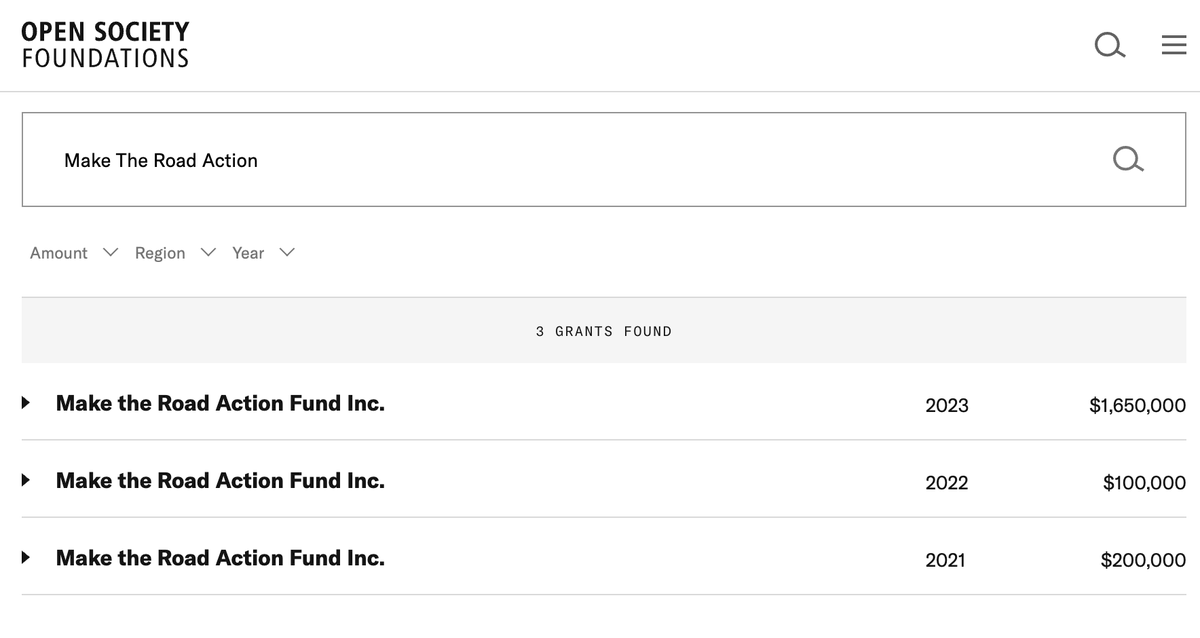Open the Year filter dropdown
Image resolution: width=1200 pixels, height=638 pixels.
pyautogui.click(x=262, y=253)
